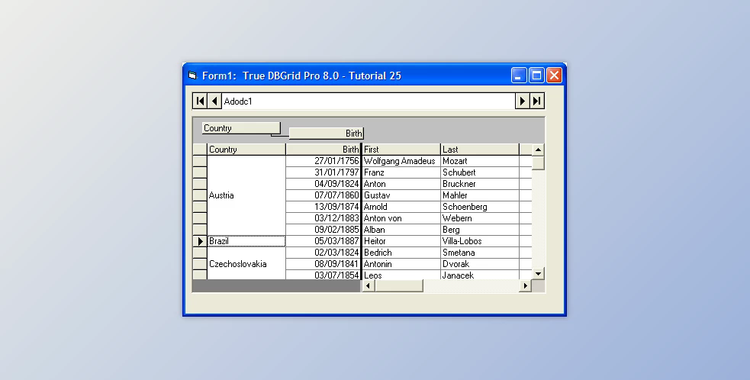Go to last record in Adodc1
This screenshot has width=750, height=380.
click(x=537, y=101)
